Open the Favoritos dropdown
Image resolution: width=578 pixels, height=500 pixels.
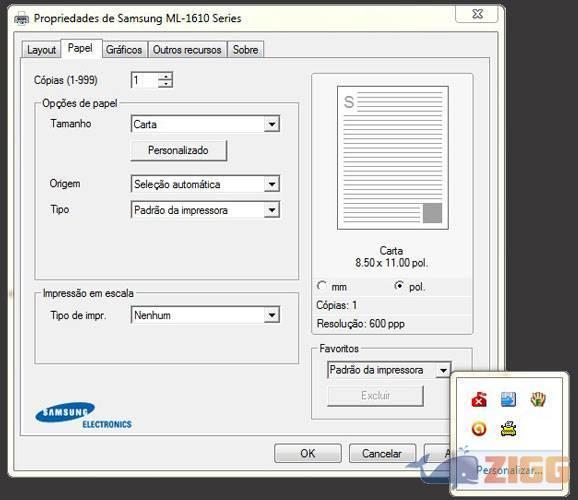click(x=443, y=370)
